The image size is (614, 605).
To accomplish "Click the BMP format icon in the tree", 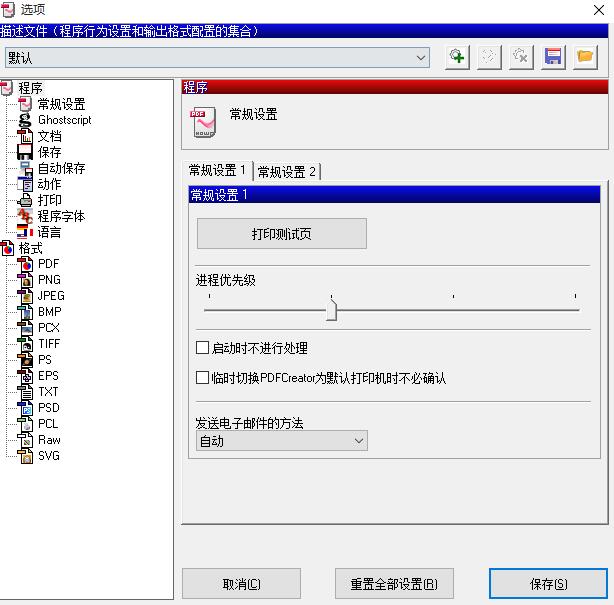I will click(x=25, y=312).
